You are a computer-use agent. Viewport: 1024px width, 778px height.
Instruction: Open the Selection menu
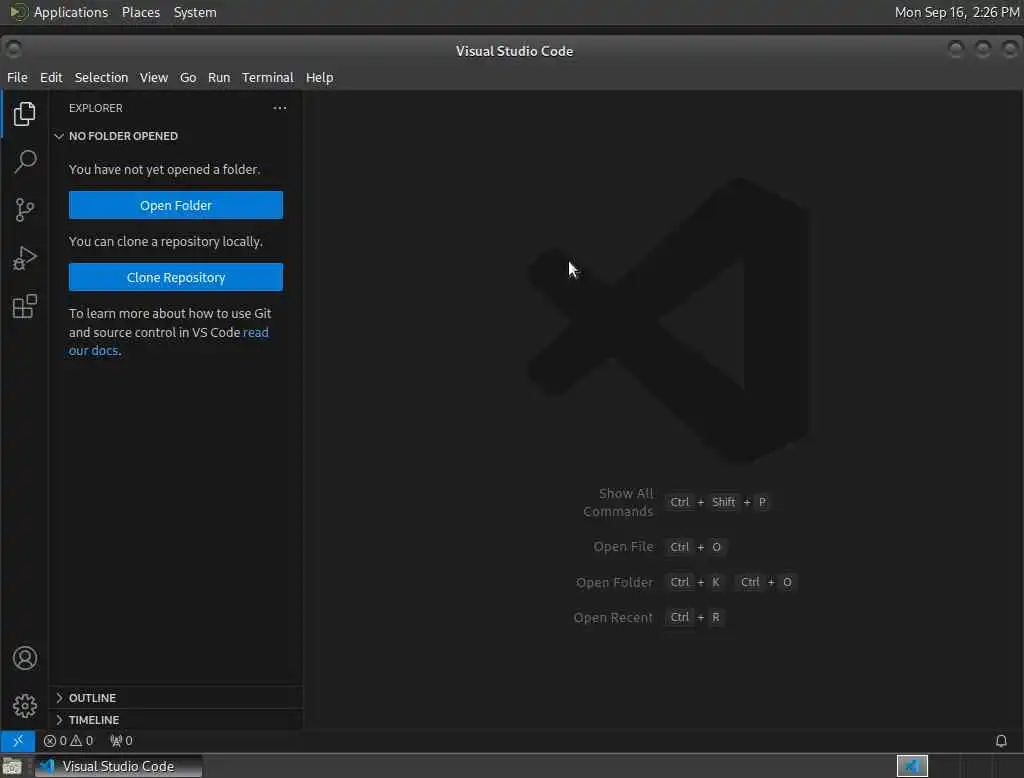click(101, 77)
